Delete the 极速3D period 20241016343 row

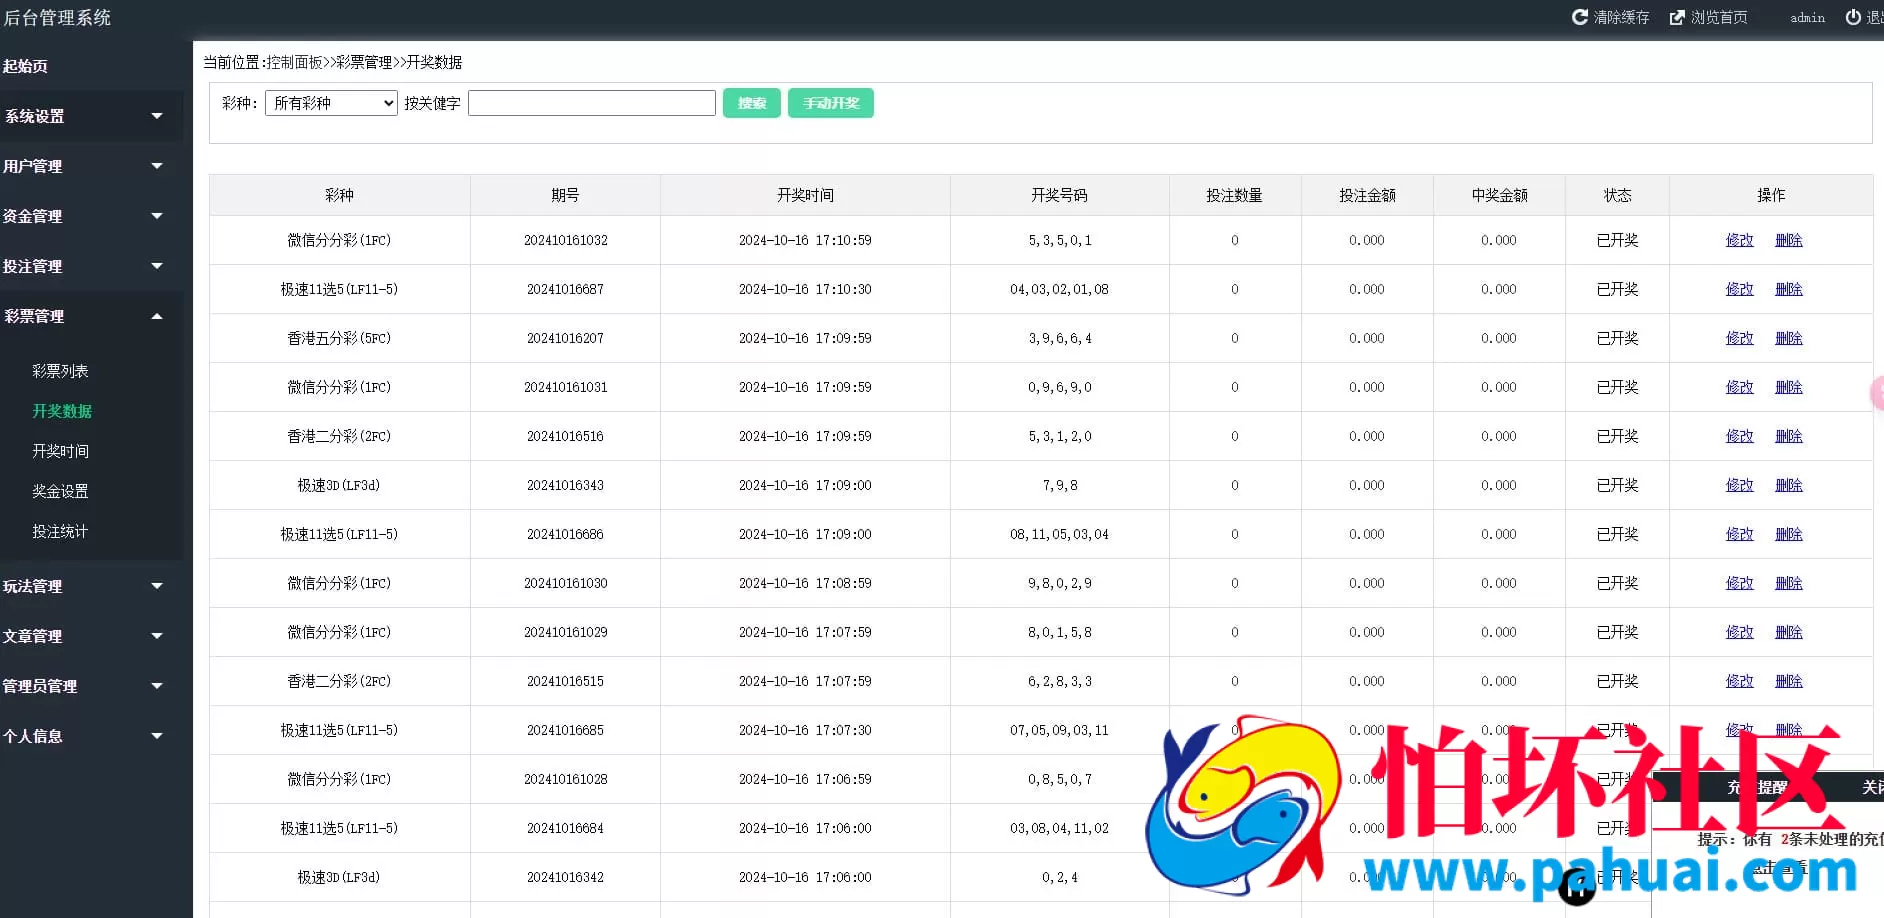click(x=1788, y=485)
